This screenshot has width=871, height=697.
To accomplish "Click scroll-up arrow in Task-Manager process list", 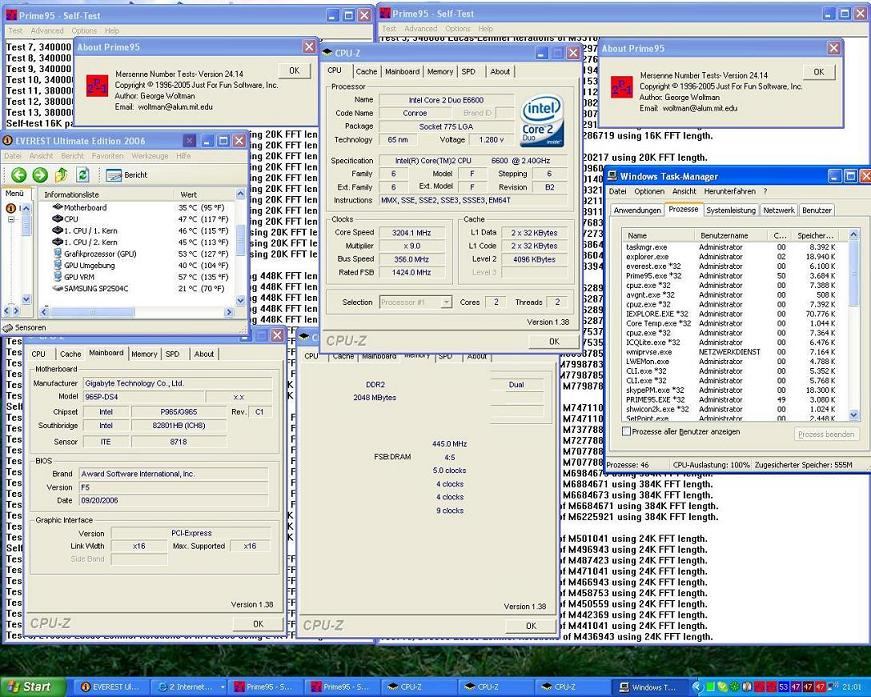I will [854, 235].
